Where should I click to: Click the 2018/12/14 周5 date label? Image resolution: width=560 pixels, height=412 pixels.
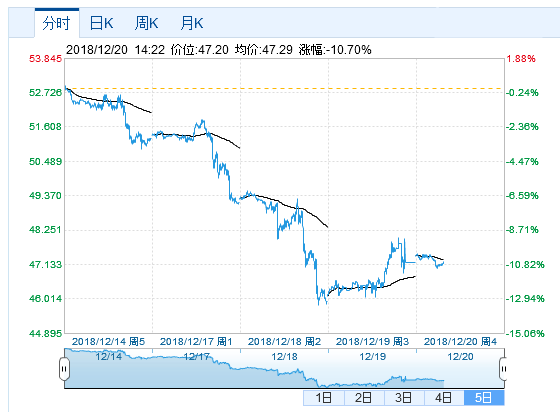[108, 342]
